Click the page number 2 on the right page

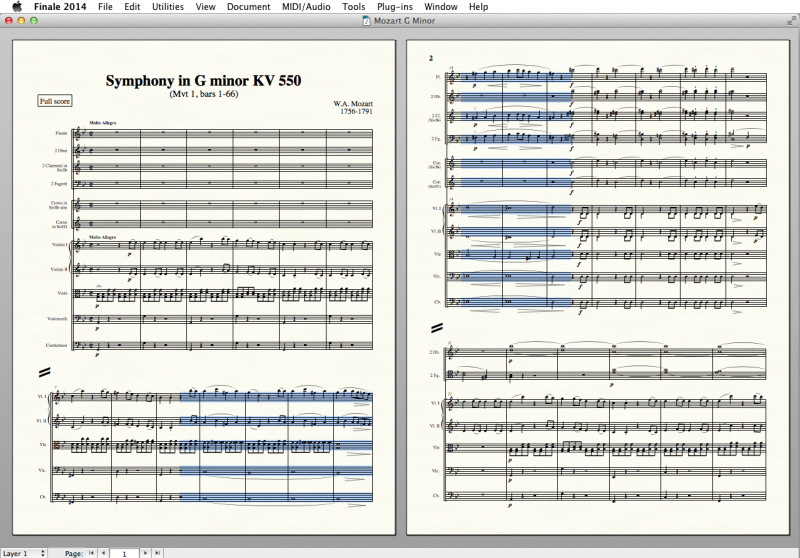click(x=431, y=58)
